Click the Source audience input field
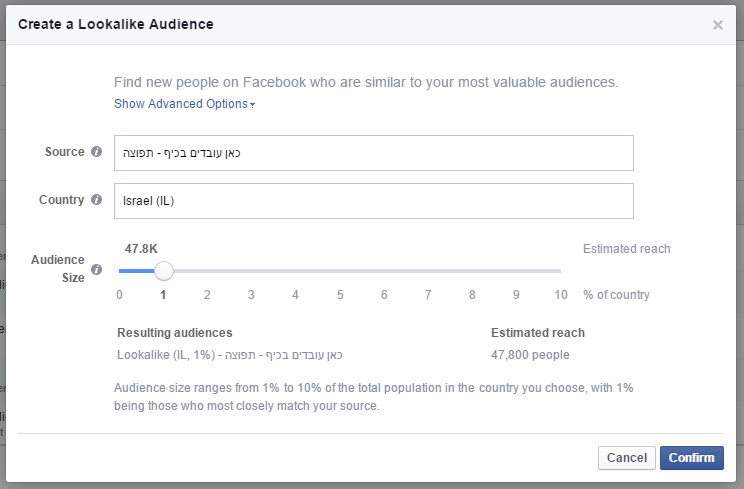 point(373,153)
